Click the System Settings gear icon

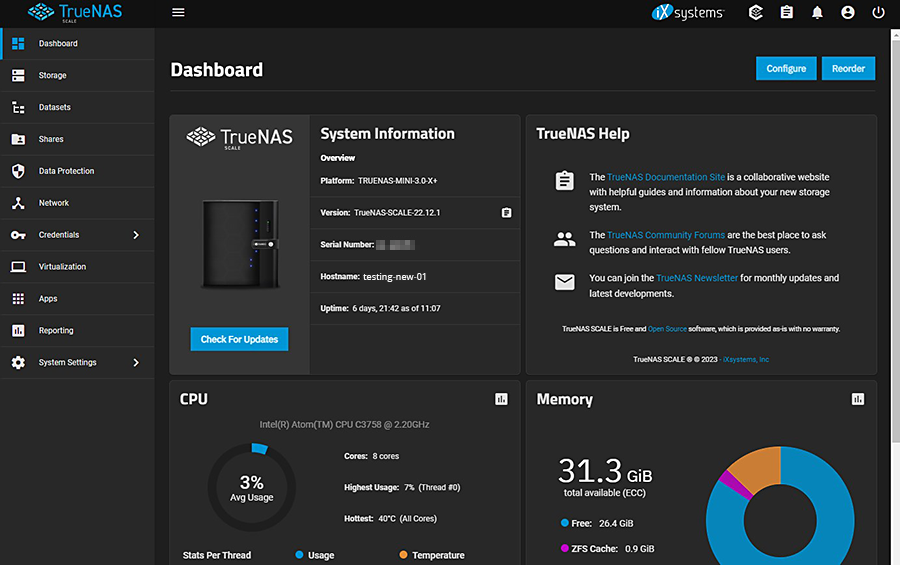click(x=18, y=362)
